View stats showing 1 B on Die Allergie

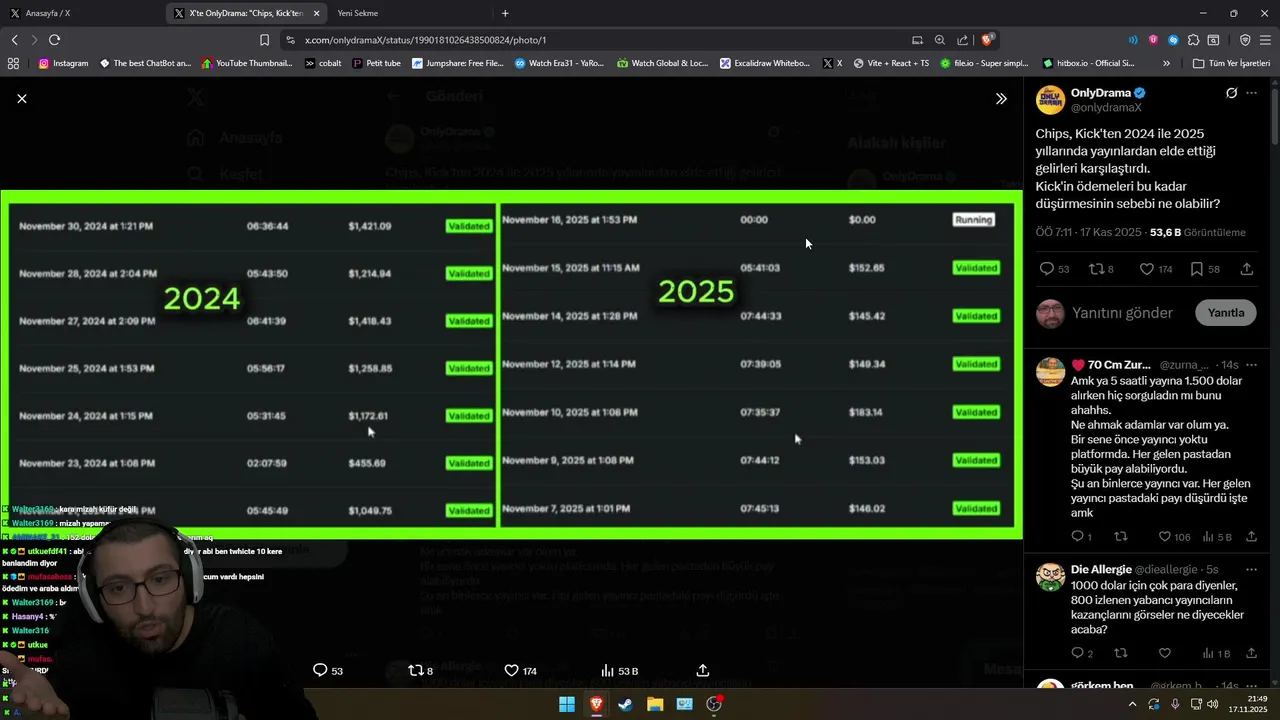pos(1216,653)
